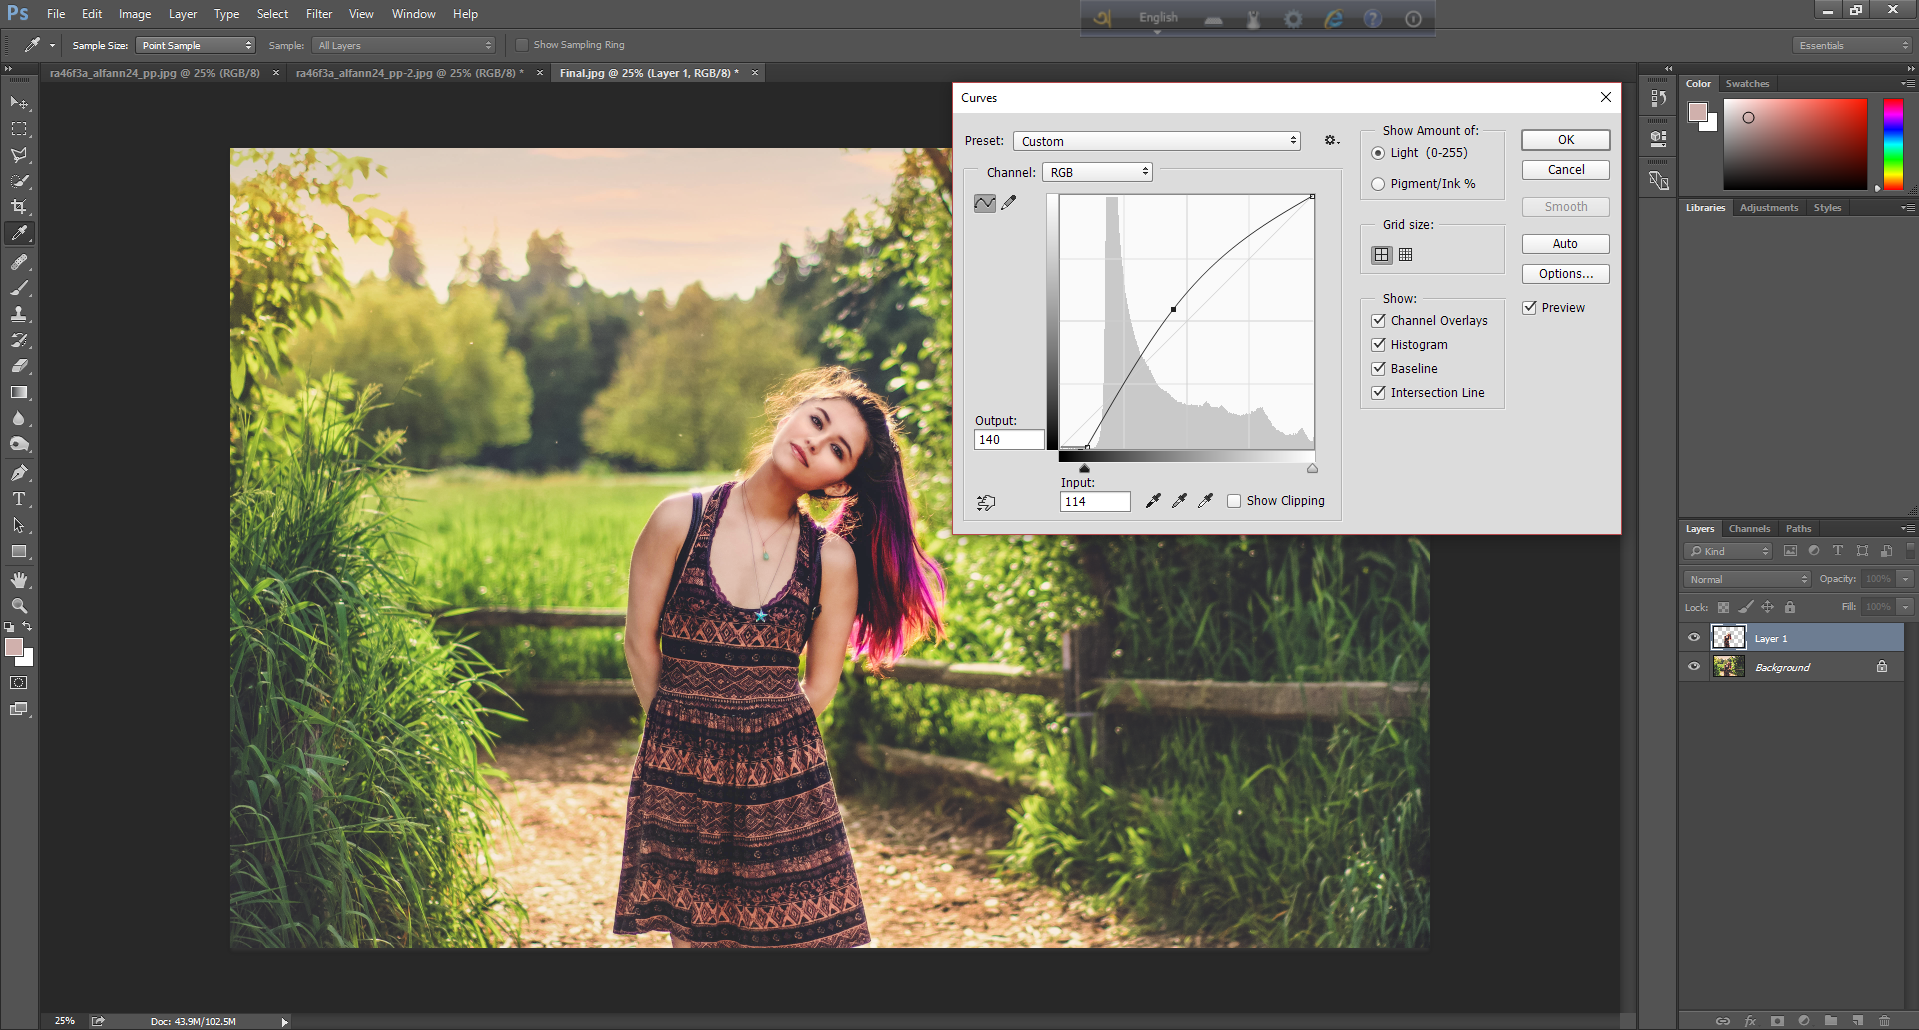Select the Path Selection tool

19,525
